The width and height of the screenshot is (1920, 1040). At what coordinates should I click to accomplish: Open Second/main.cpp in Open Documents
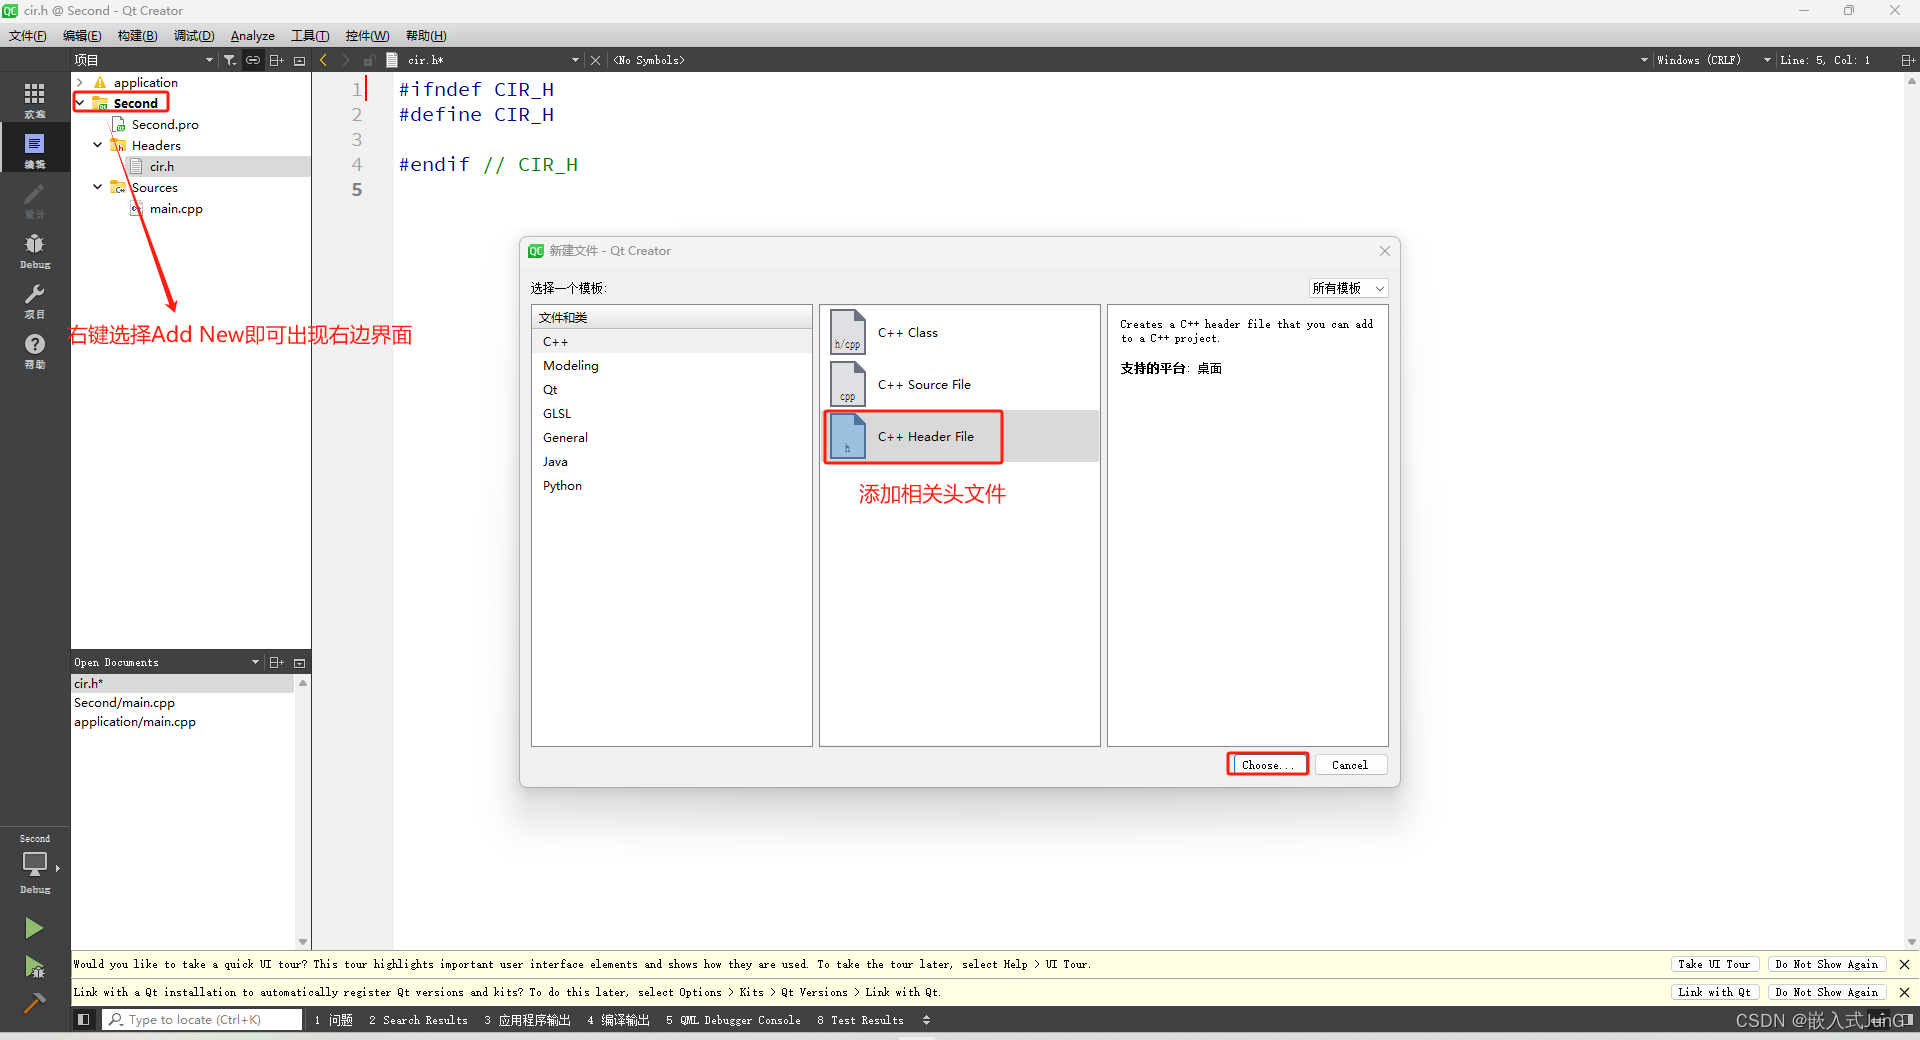[124, 702]
